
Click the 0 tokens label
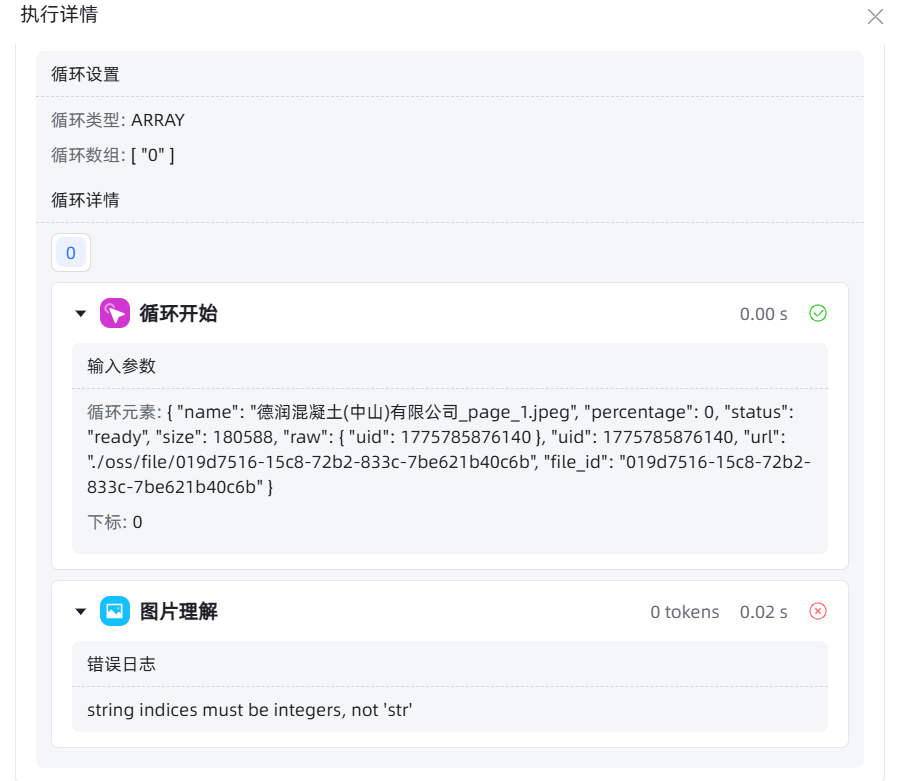[x=684, y=612]
